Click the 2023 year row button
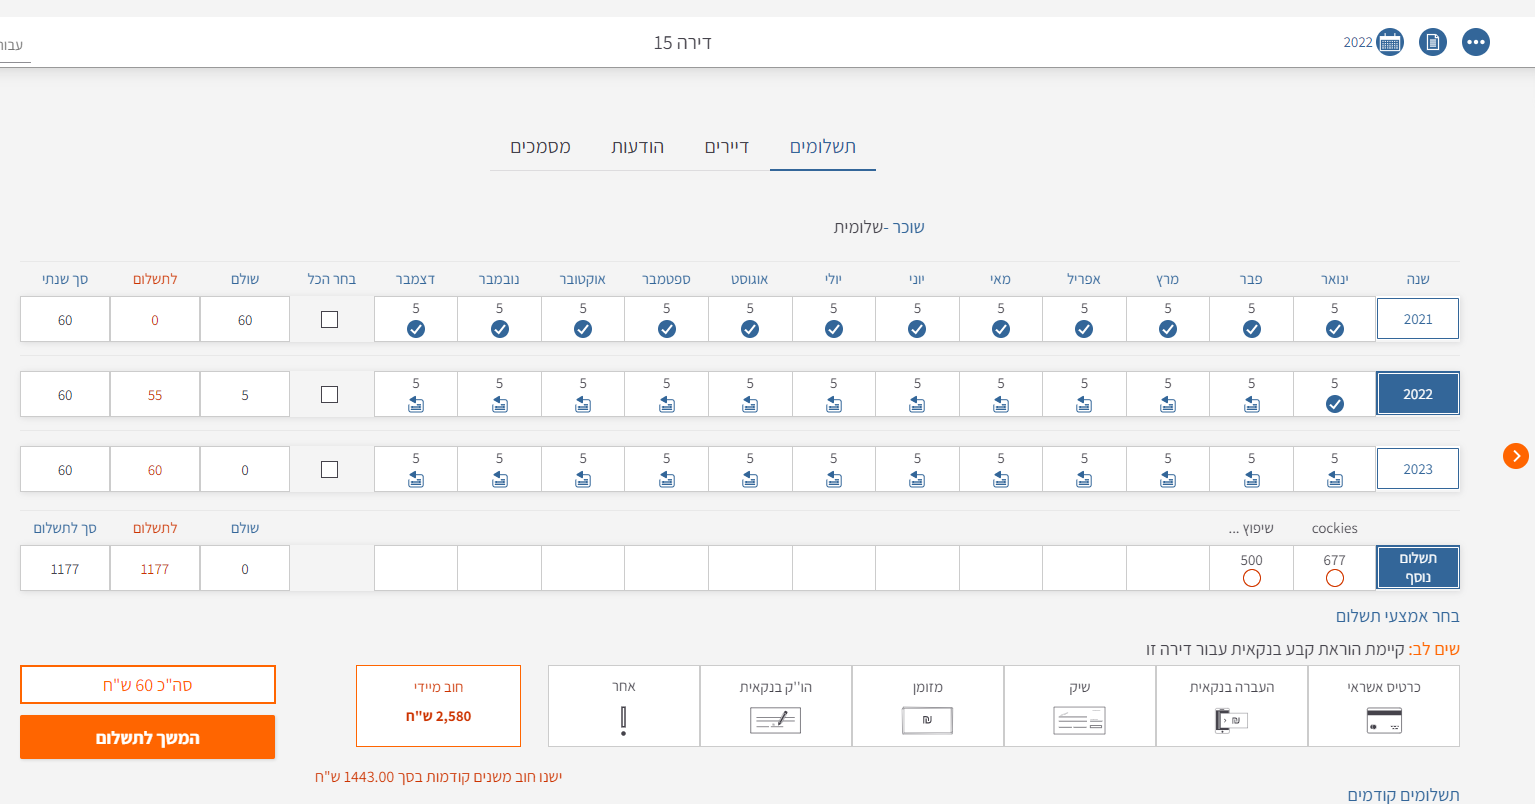The width and height of the screenshot is (1535, 804). click(1417, 469)
